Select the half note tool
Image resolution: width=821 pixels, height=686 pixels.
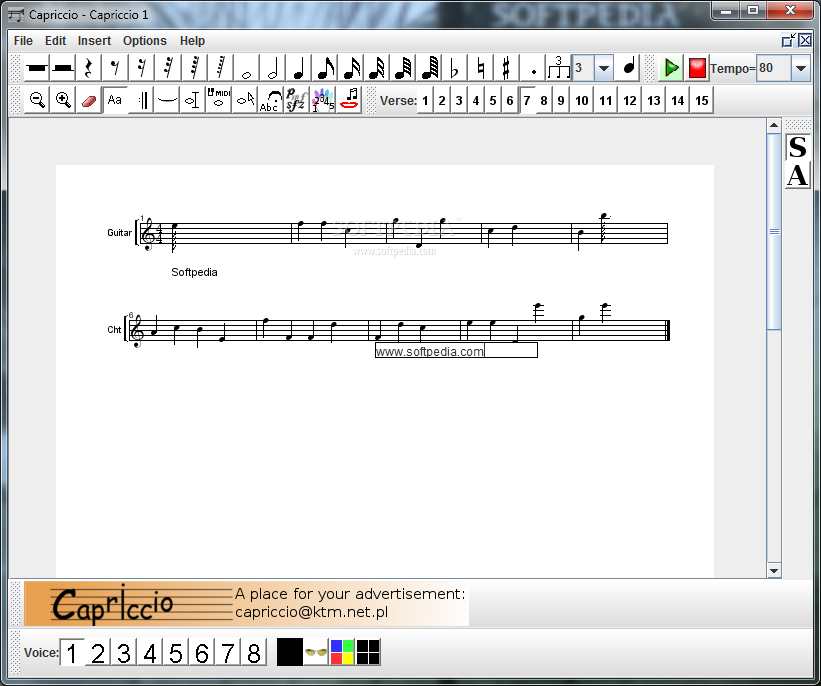(x=272, y=68)
